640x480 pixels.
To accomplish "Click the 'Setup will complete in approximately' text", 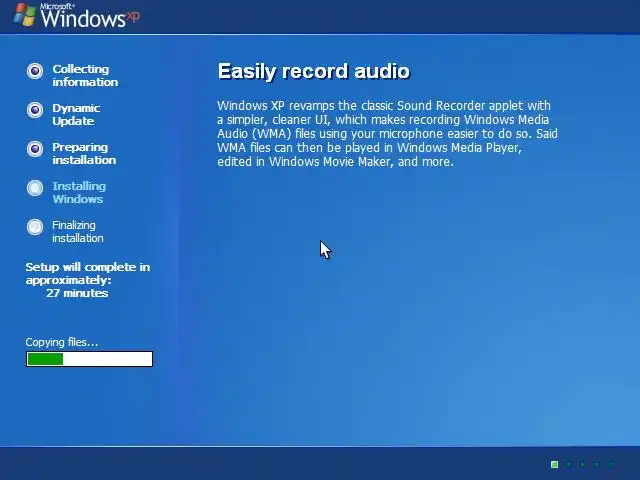I will 88,273.
